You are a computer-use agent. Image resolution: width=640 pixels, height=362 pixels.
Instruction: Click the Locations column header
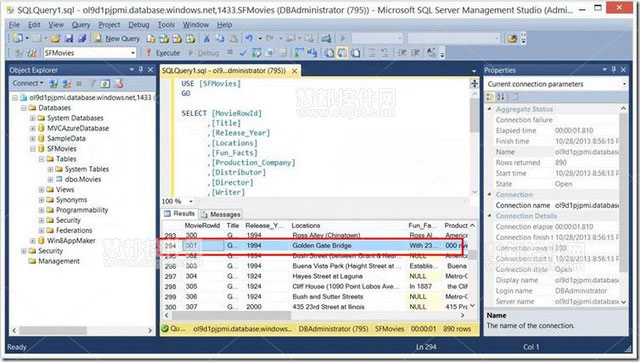click(306, 225)
